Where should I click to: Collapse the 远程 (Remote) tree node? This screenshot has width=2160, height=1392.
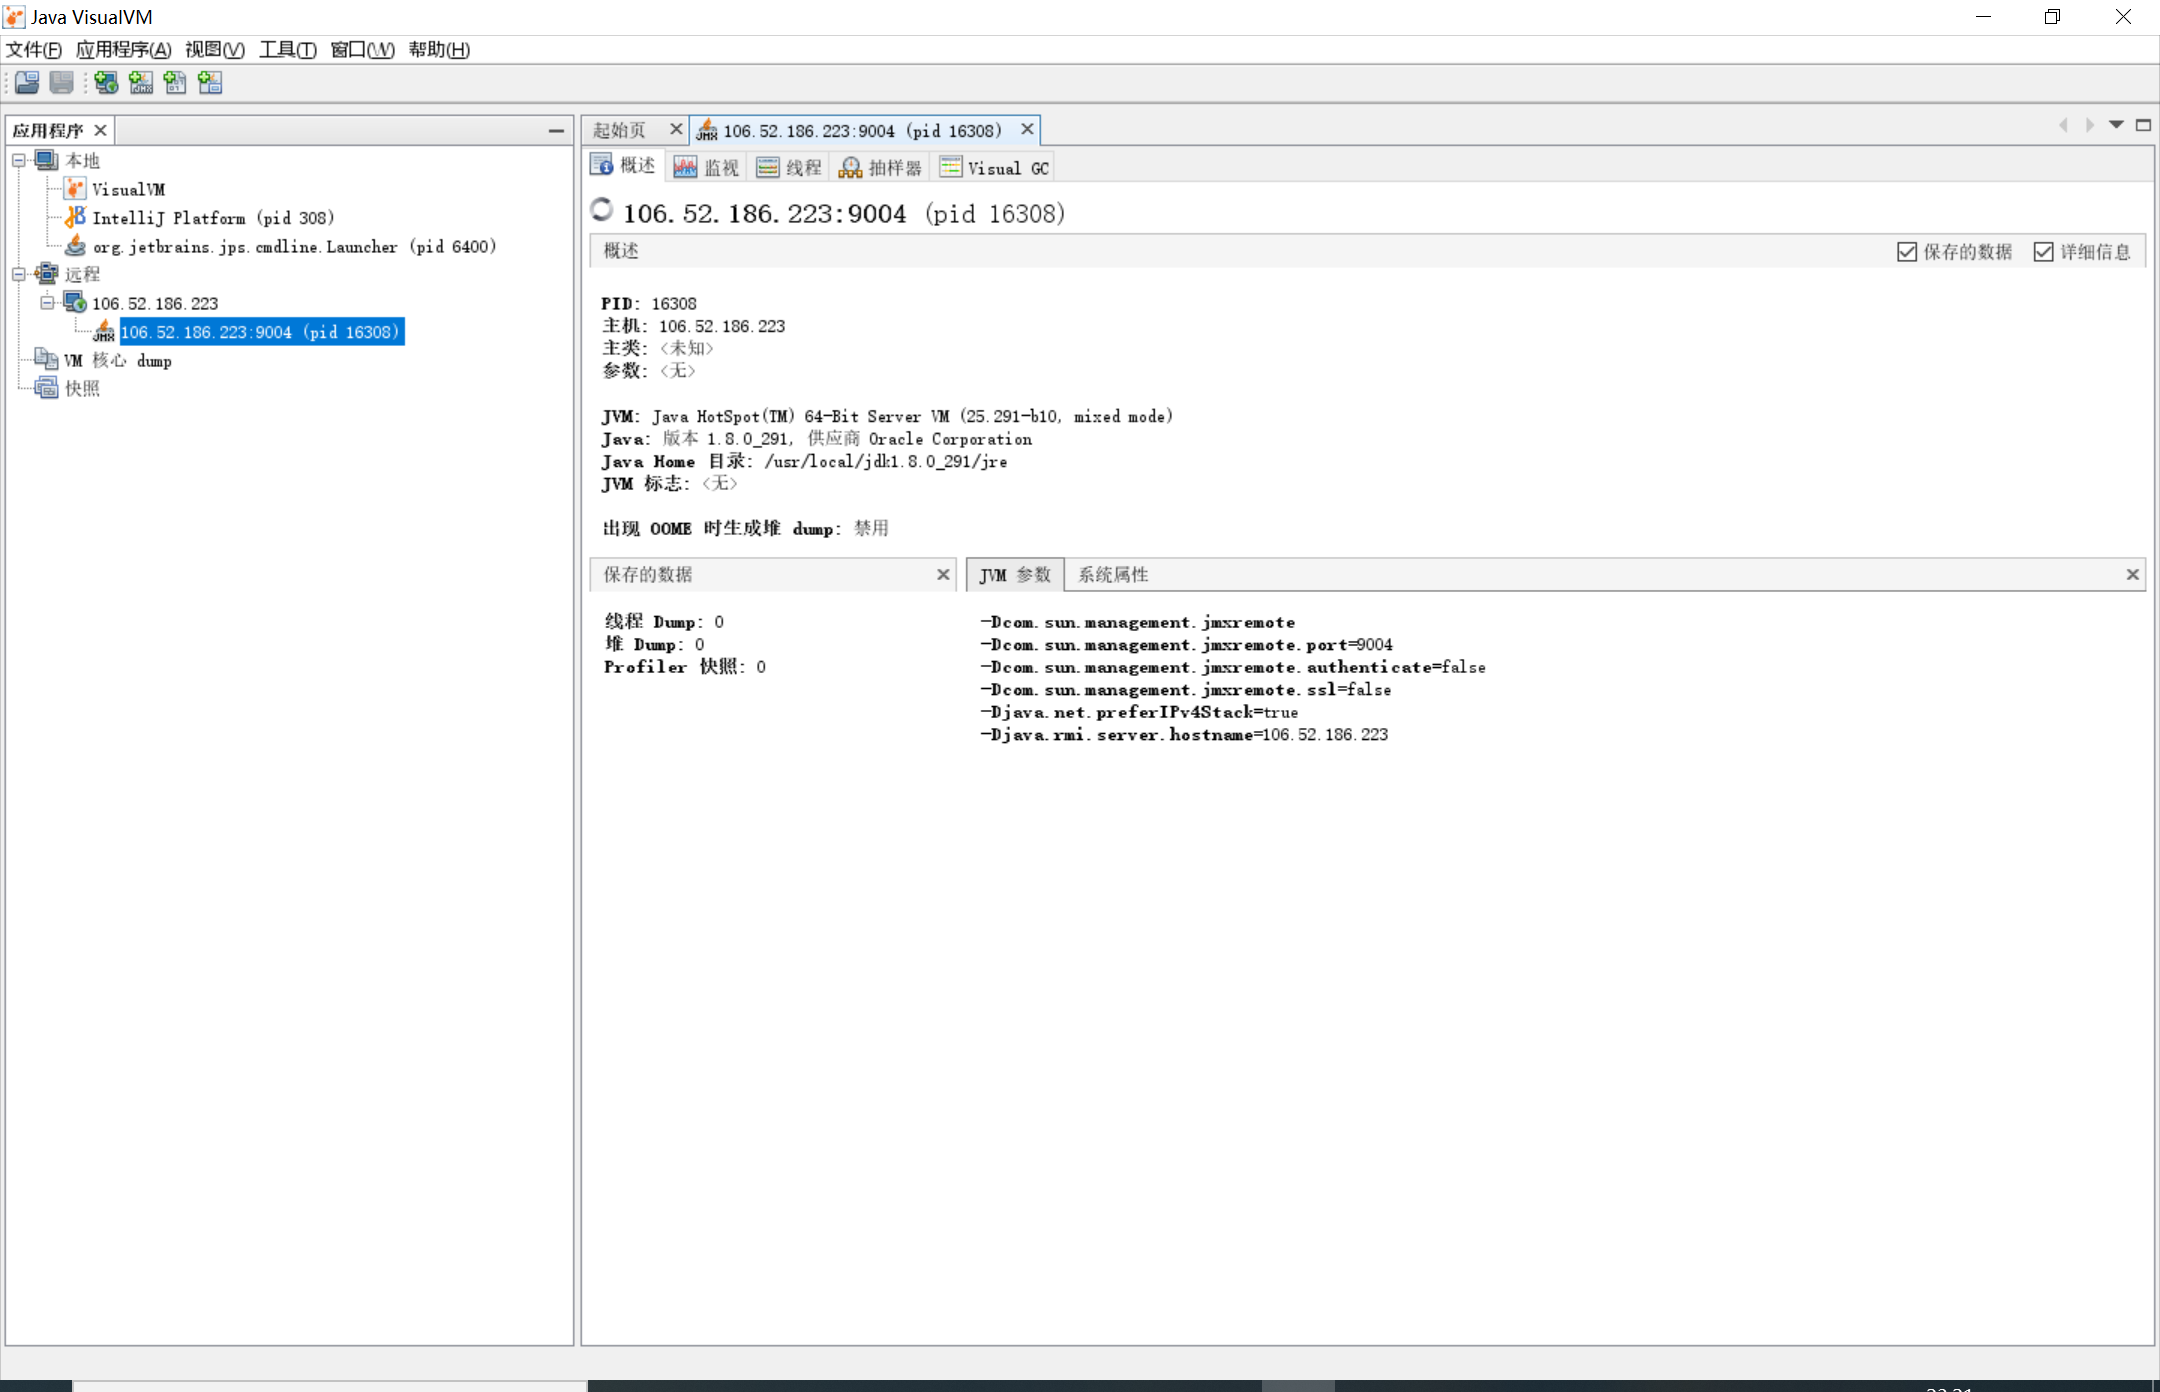pyautogui.click(x=19, y=274)
